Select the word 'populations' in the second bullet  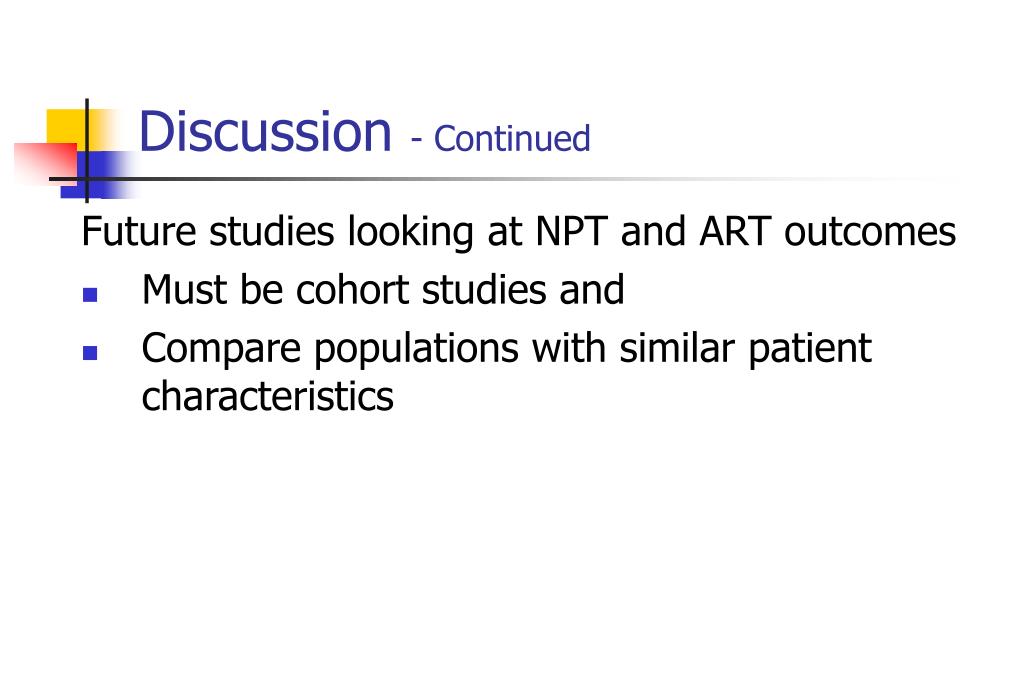[x=416, y=349]
